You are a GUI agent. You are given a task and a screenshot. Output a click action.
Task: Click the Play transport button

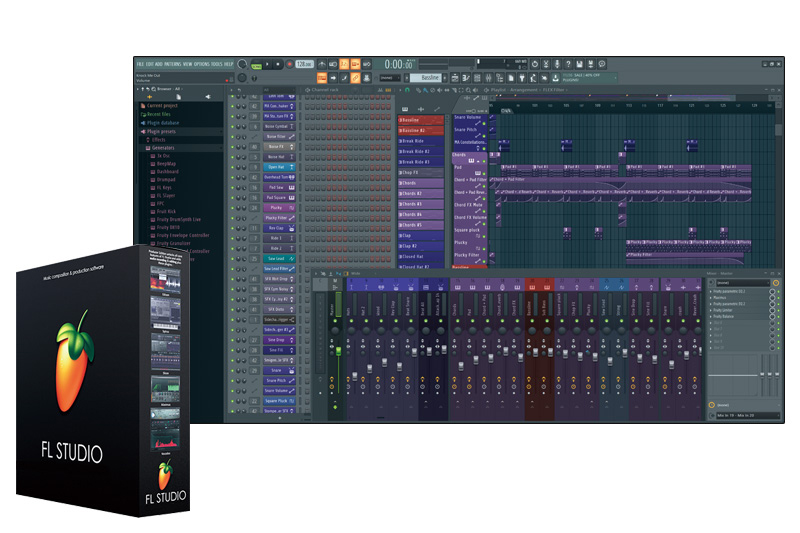click(x=267, y=64)
